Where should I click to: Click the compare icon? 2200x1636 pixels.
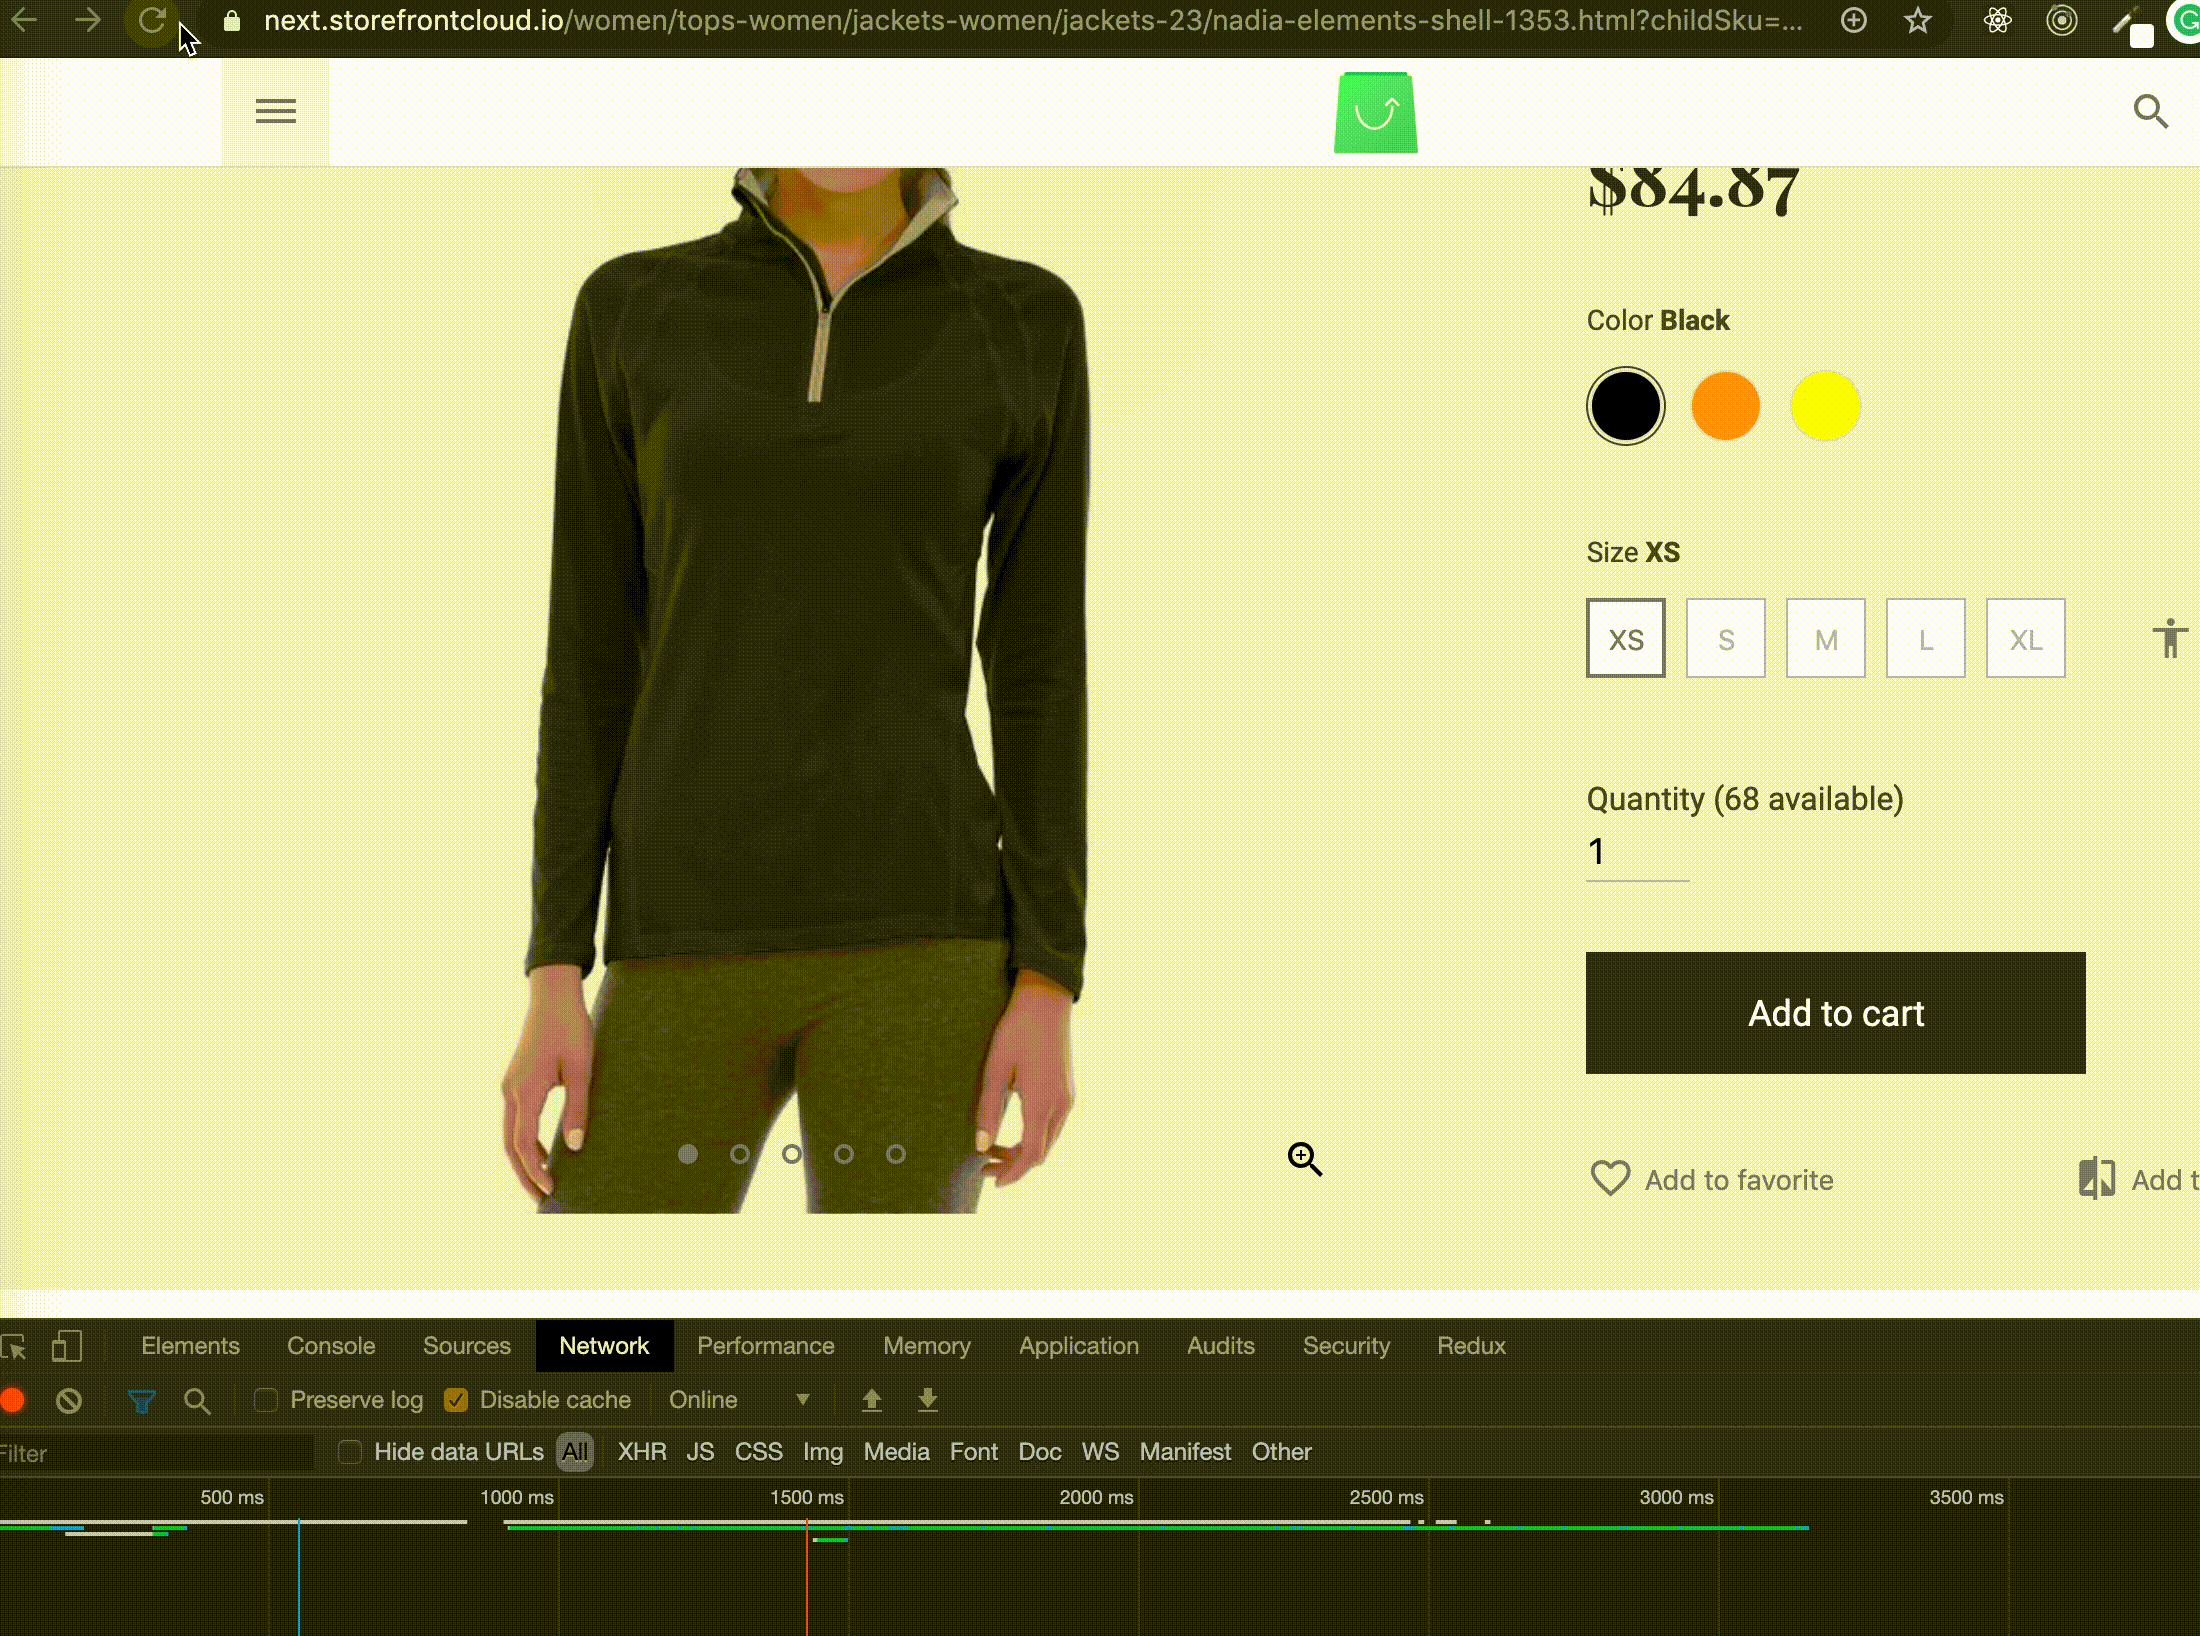tap(2097, 1178)
